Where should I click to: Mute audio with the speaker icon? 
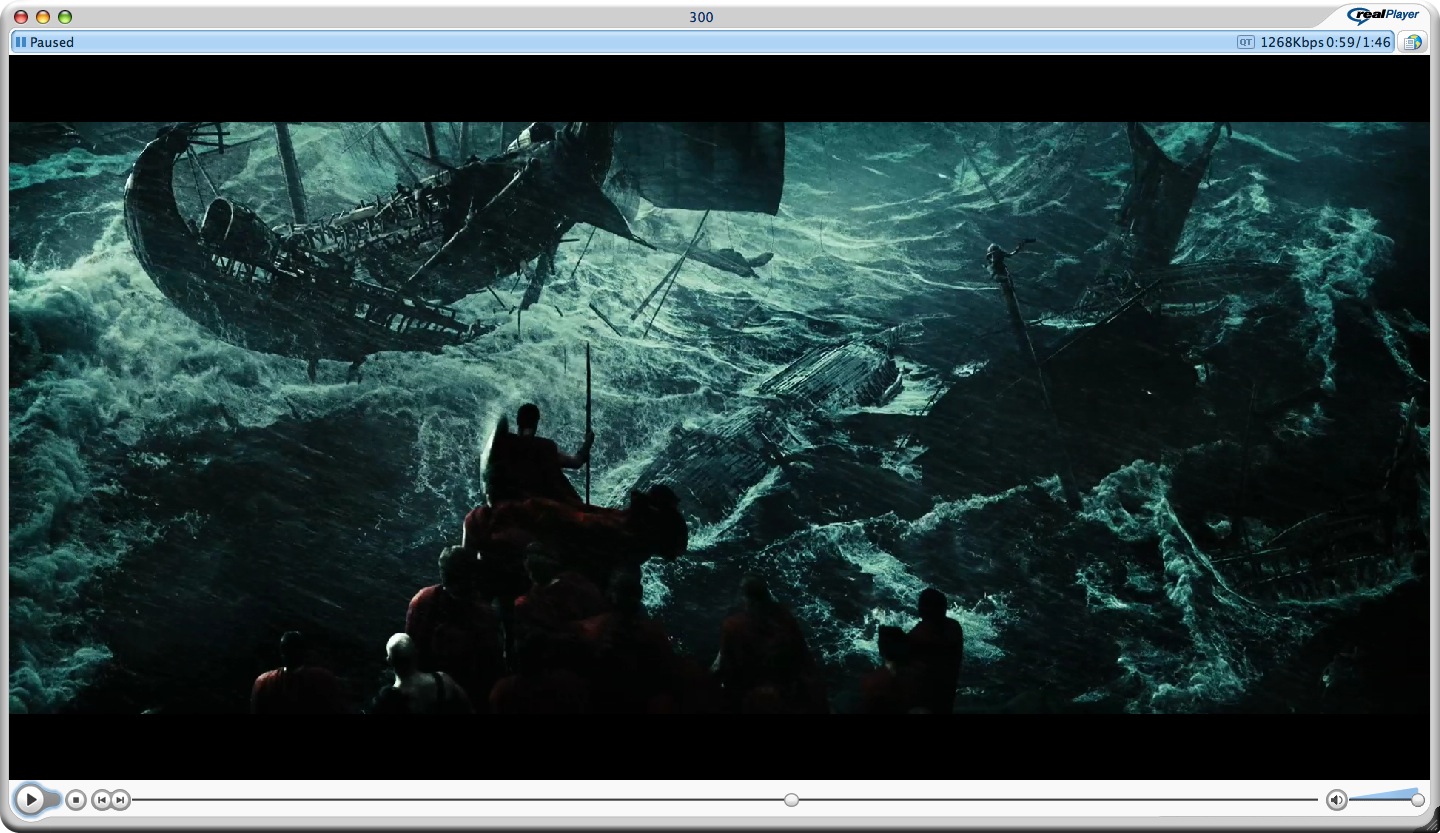1337,800
